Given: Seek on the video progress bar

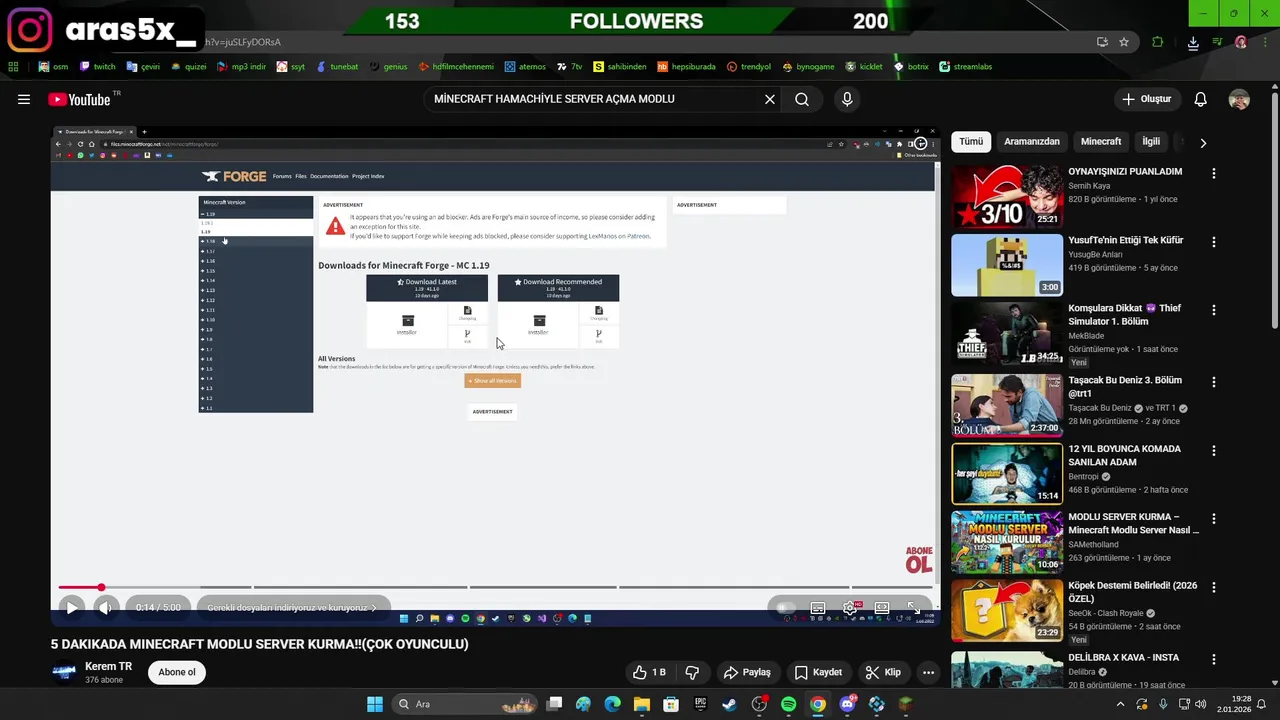Looking at the screenshot, I should click(495, 587).
